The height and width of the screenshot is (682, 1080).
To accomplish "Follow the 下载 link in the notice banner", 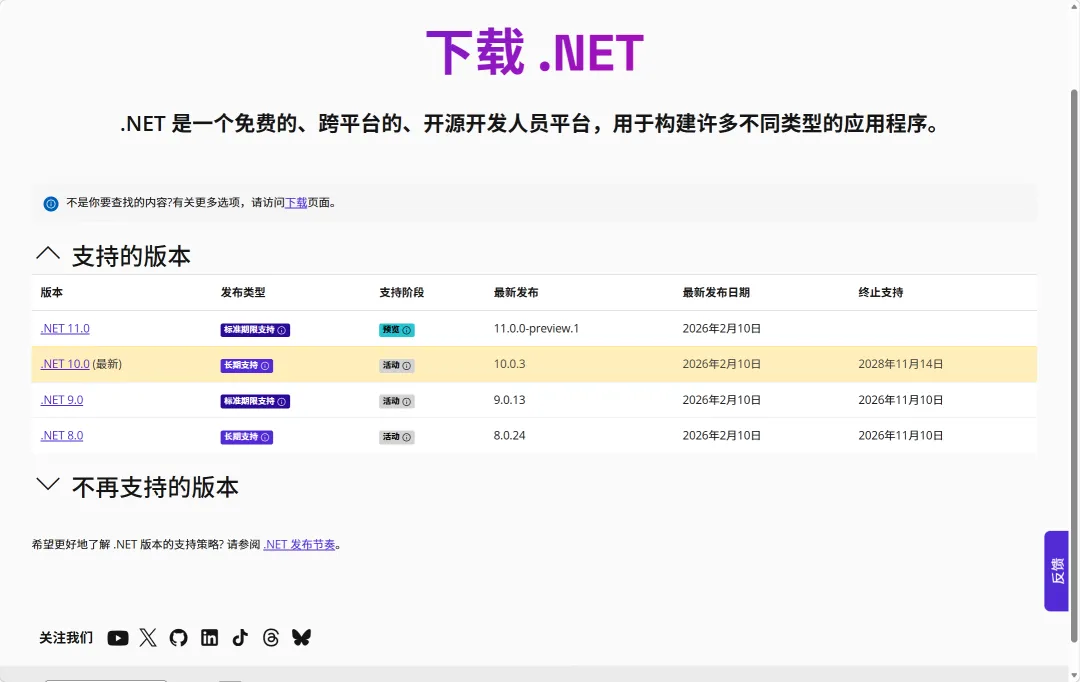I will [x=296, y=203].
